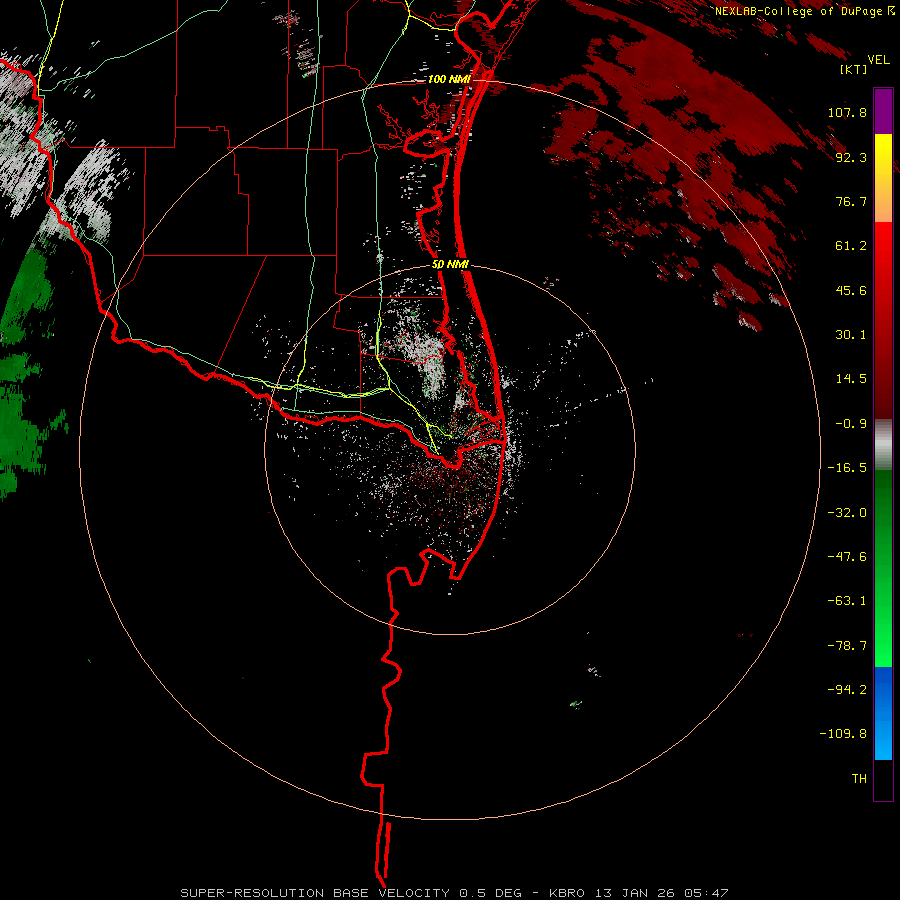This screenshot has width=900, height=900.
Task: Click the 61.2 legend value
Action: [851, 246]
